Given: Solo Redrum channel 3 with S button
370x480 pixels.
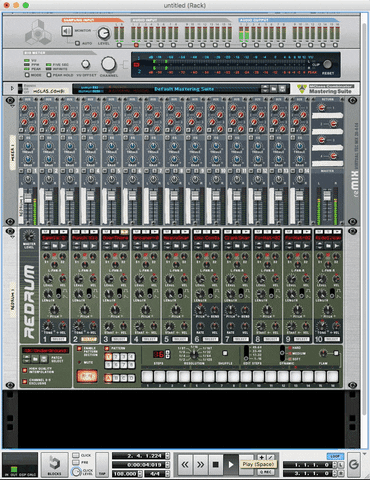Looking at the screenshot, I should [x=115, y=231].
